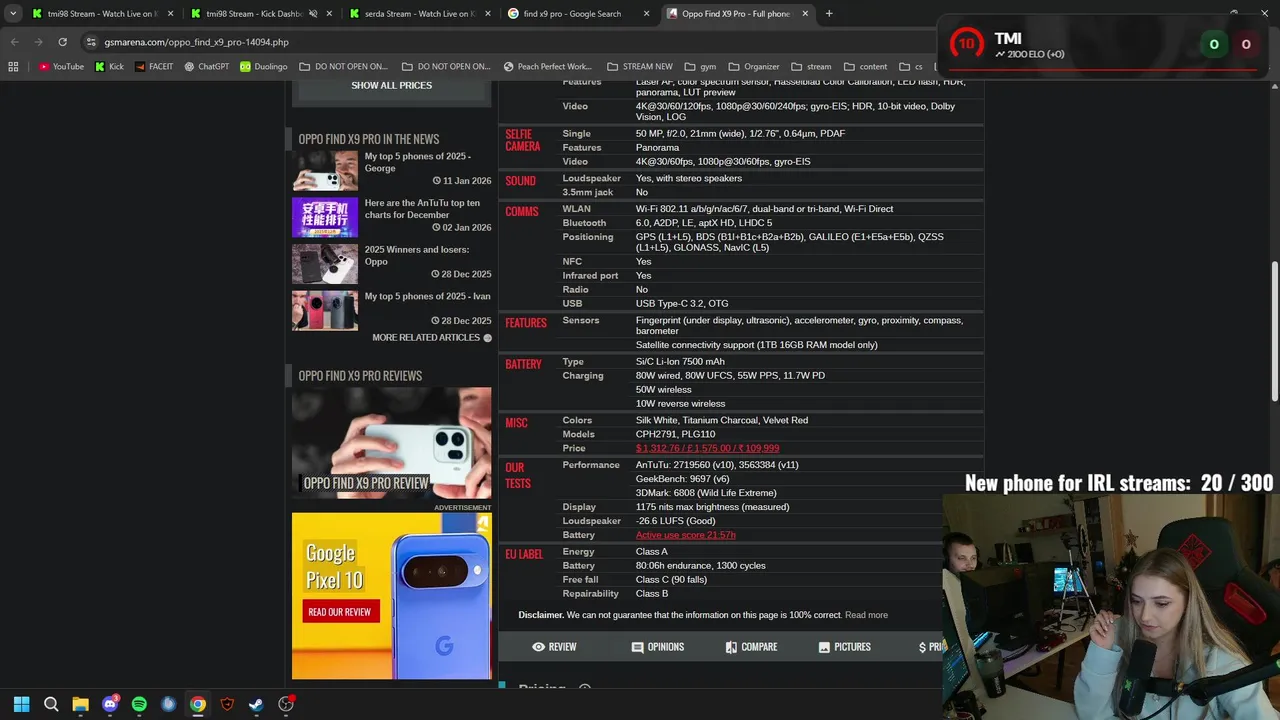Image resolution: width=1280 pixels, height=720 pixels.
Task: Reload the current page
Action: tap(62, 42)
